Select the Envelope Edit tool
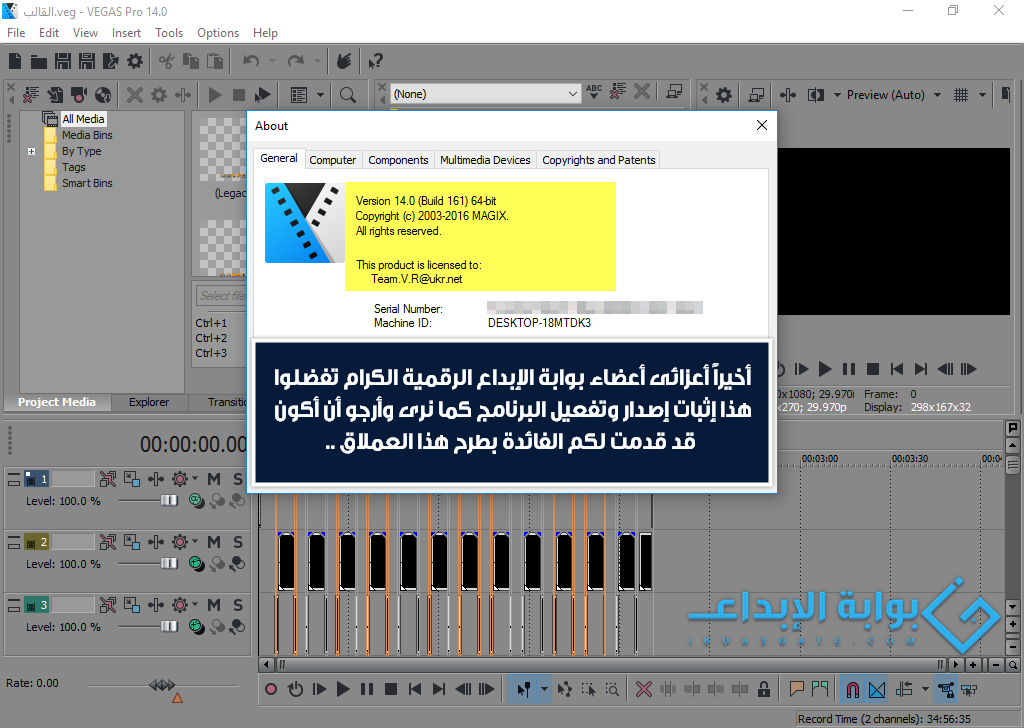This screenshot has height=728, width=1024. coord(565,689)
